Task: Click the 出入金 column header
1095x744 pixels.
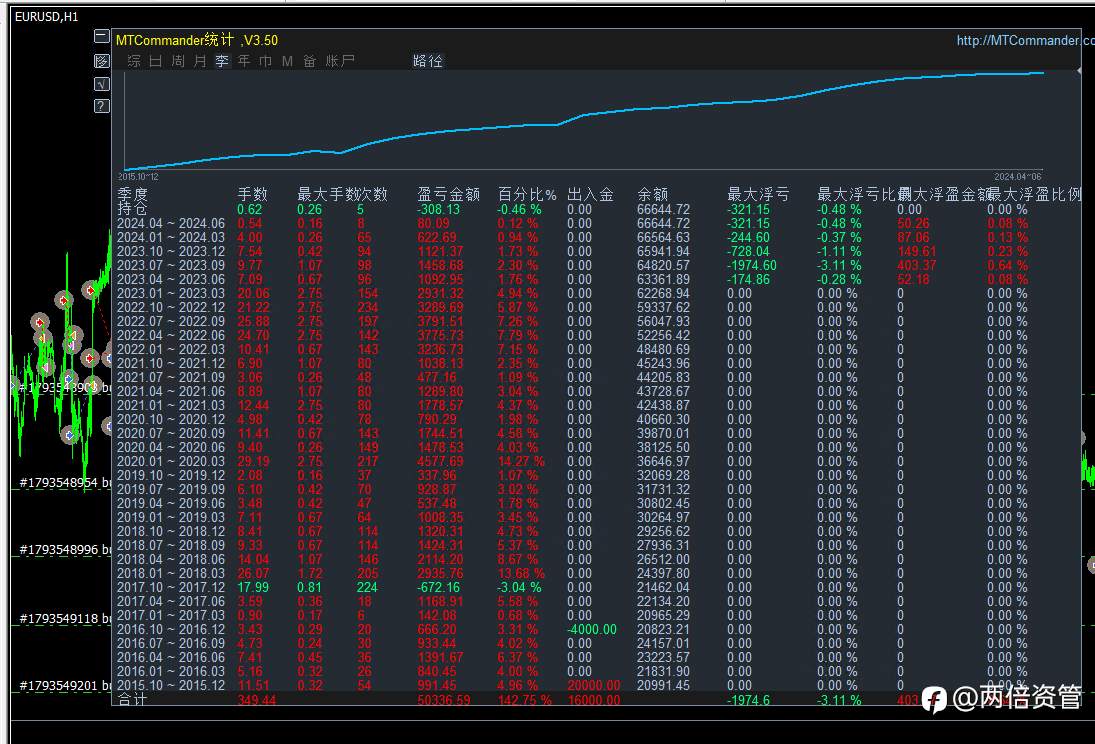Action: pyautogui.click(x=590, y=194)
